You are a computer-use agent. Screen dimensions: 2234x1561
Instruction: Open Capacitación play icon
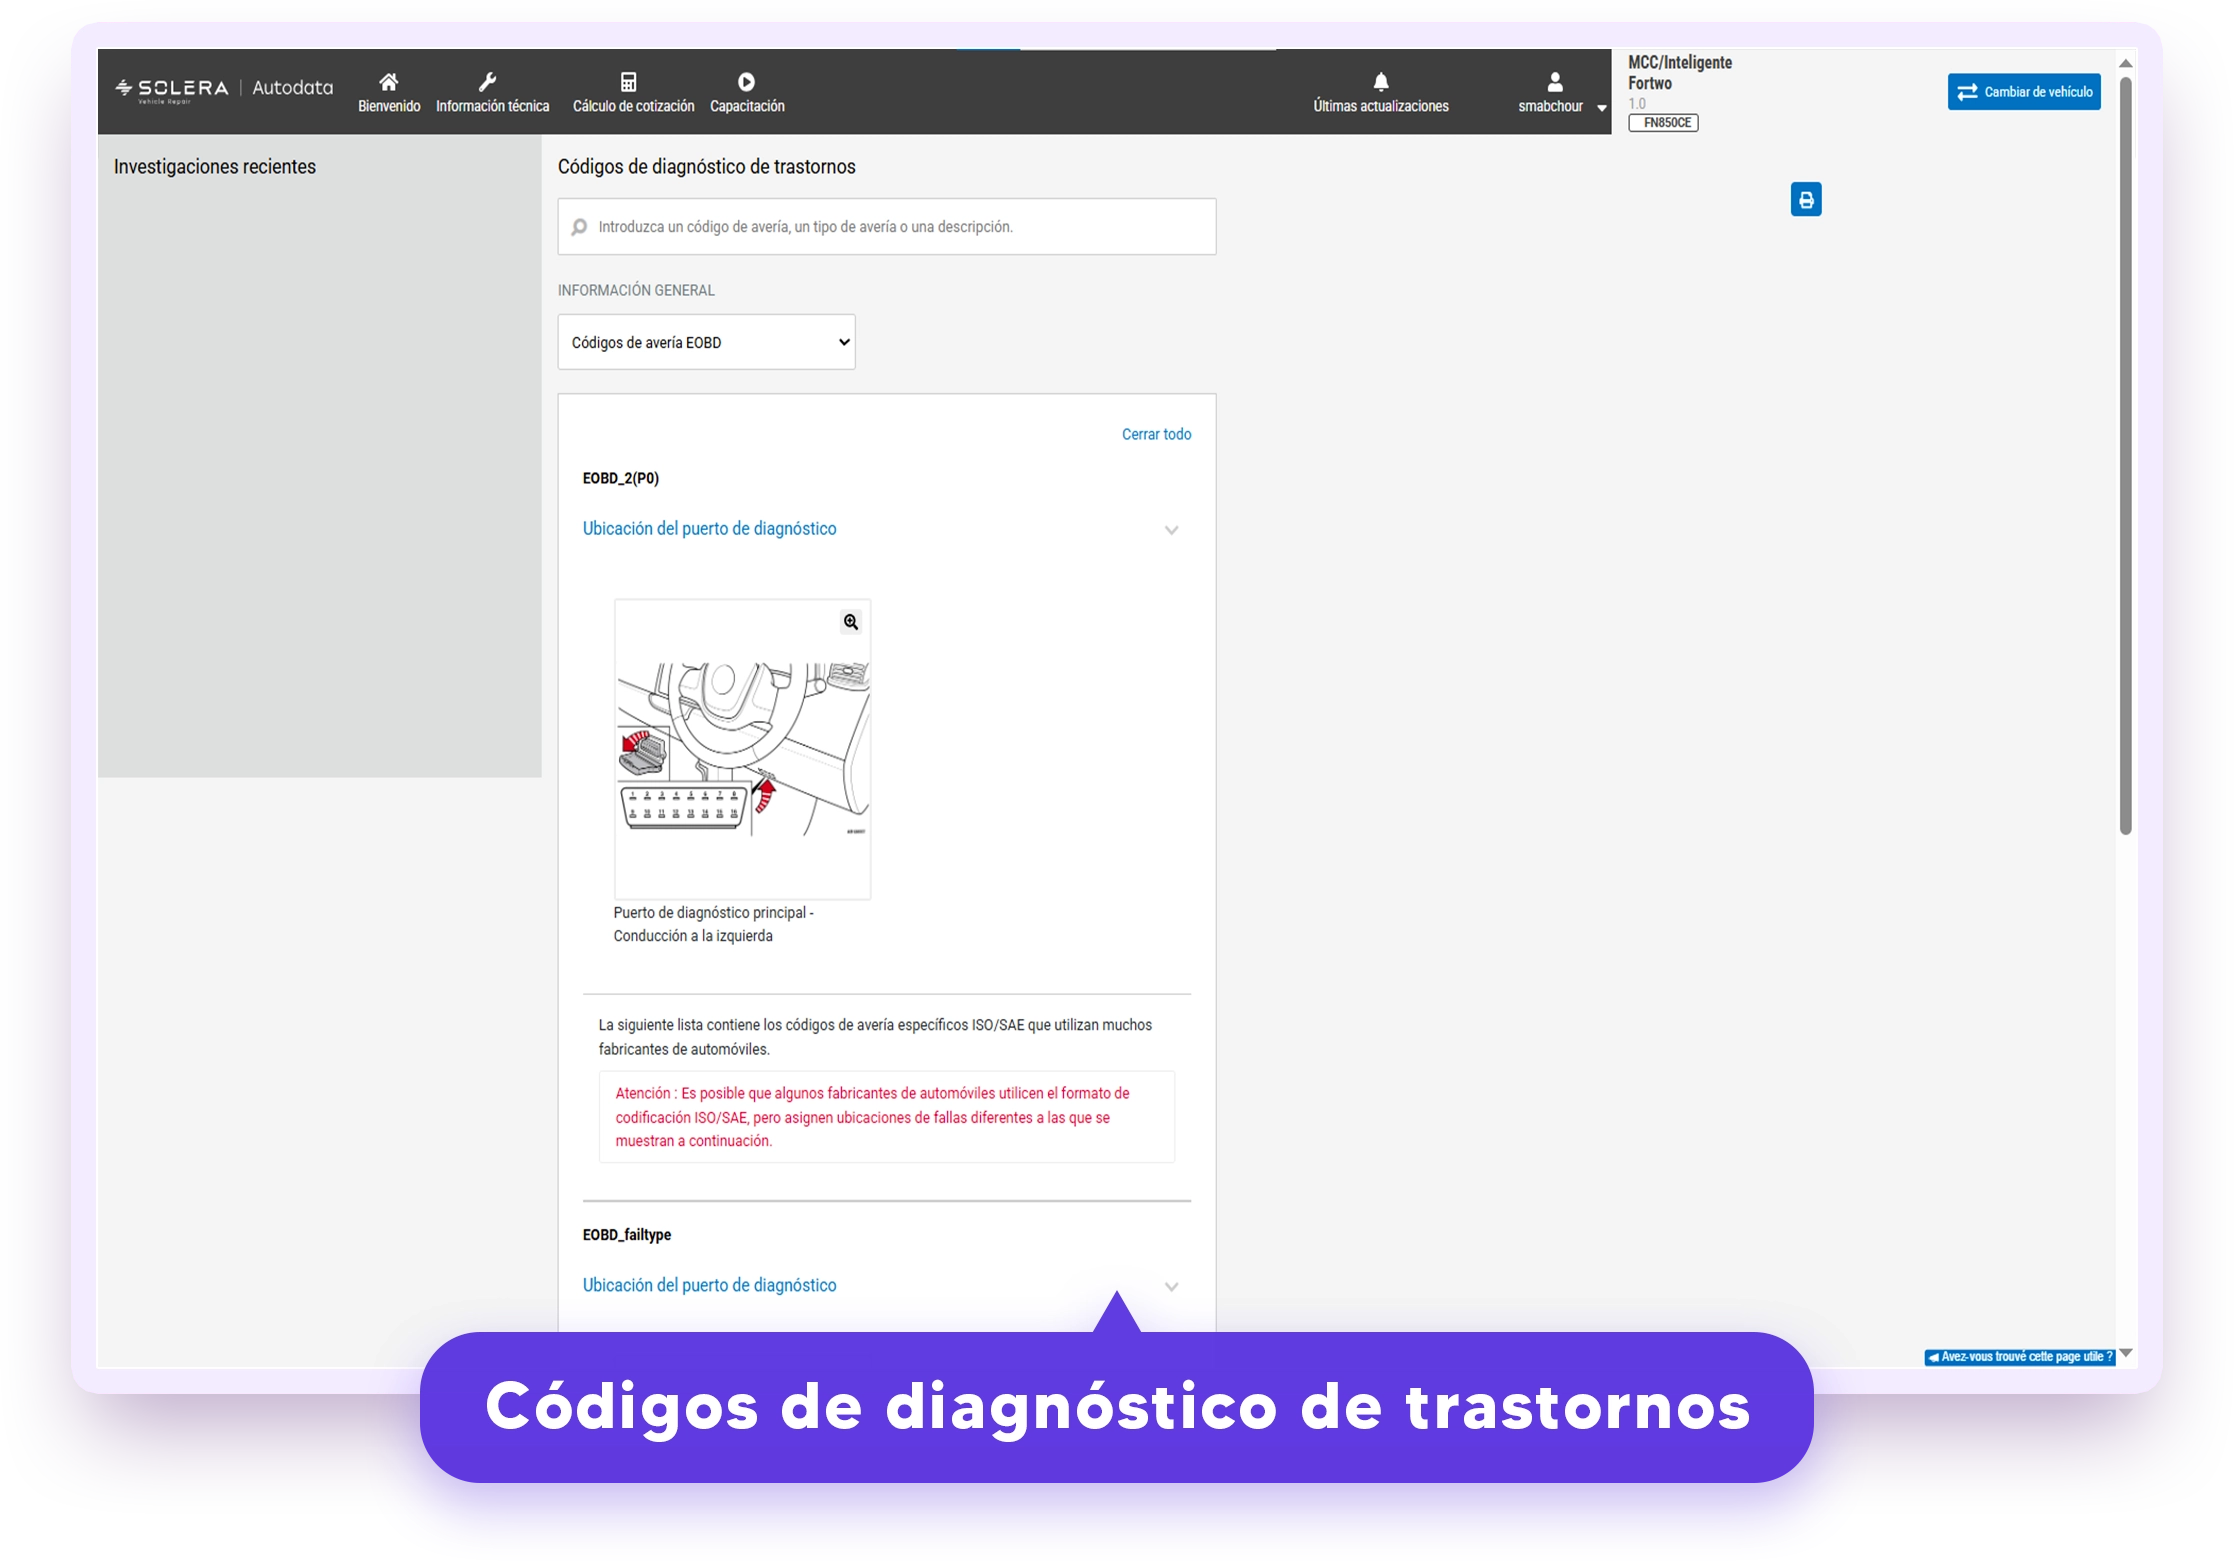746,82
